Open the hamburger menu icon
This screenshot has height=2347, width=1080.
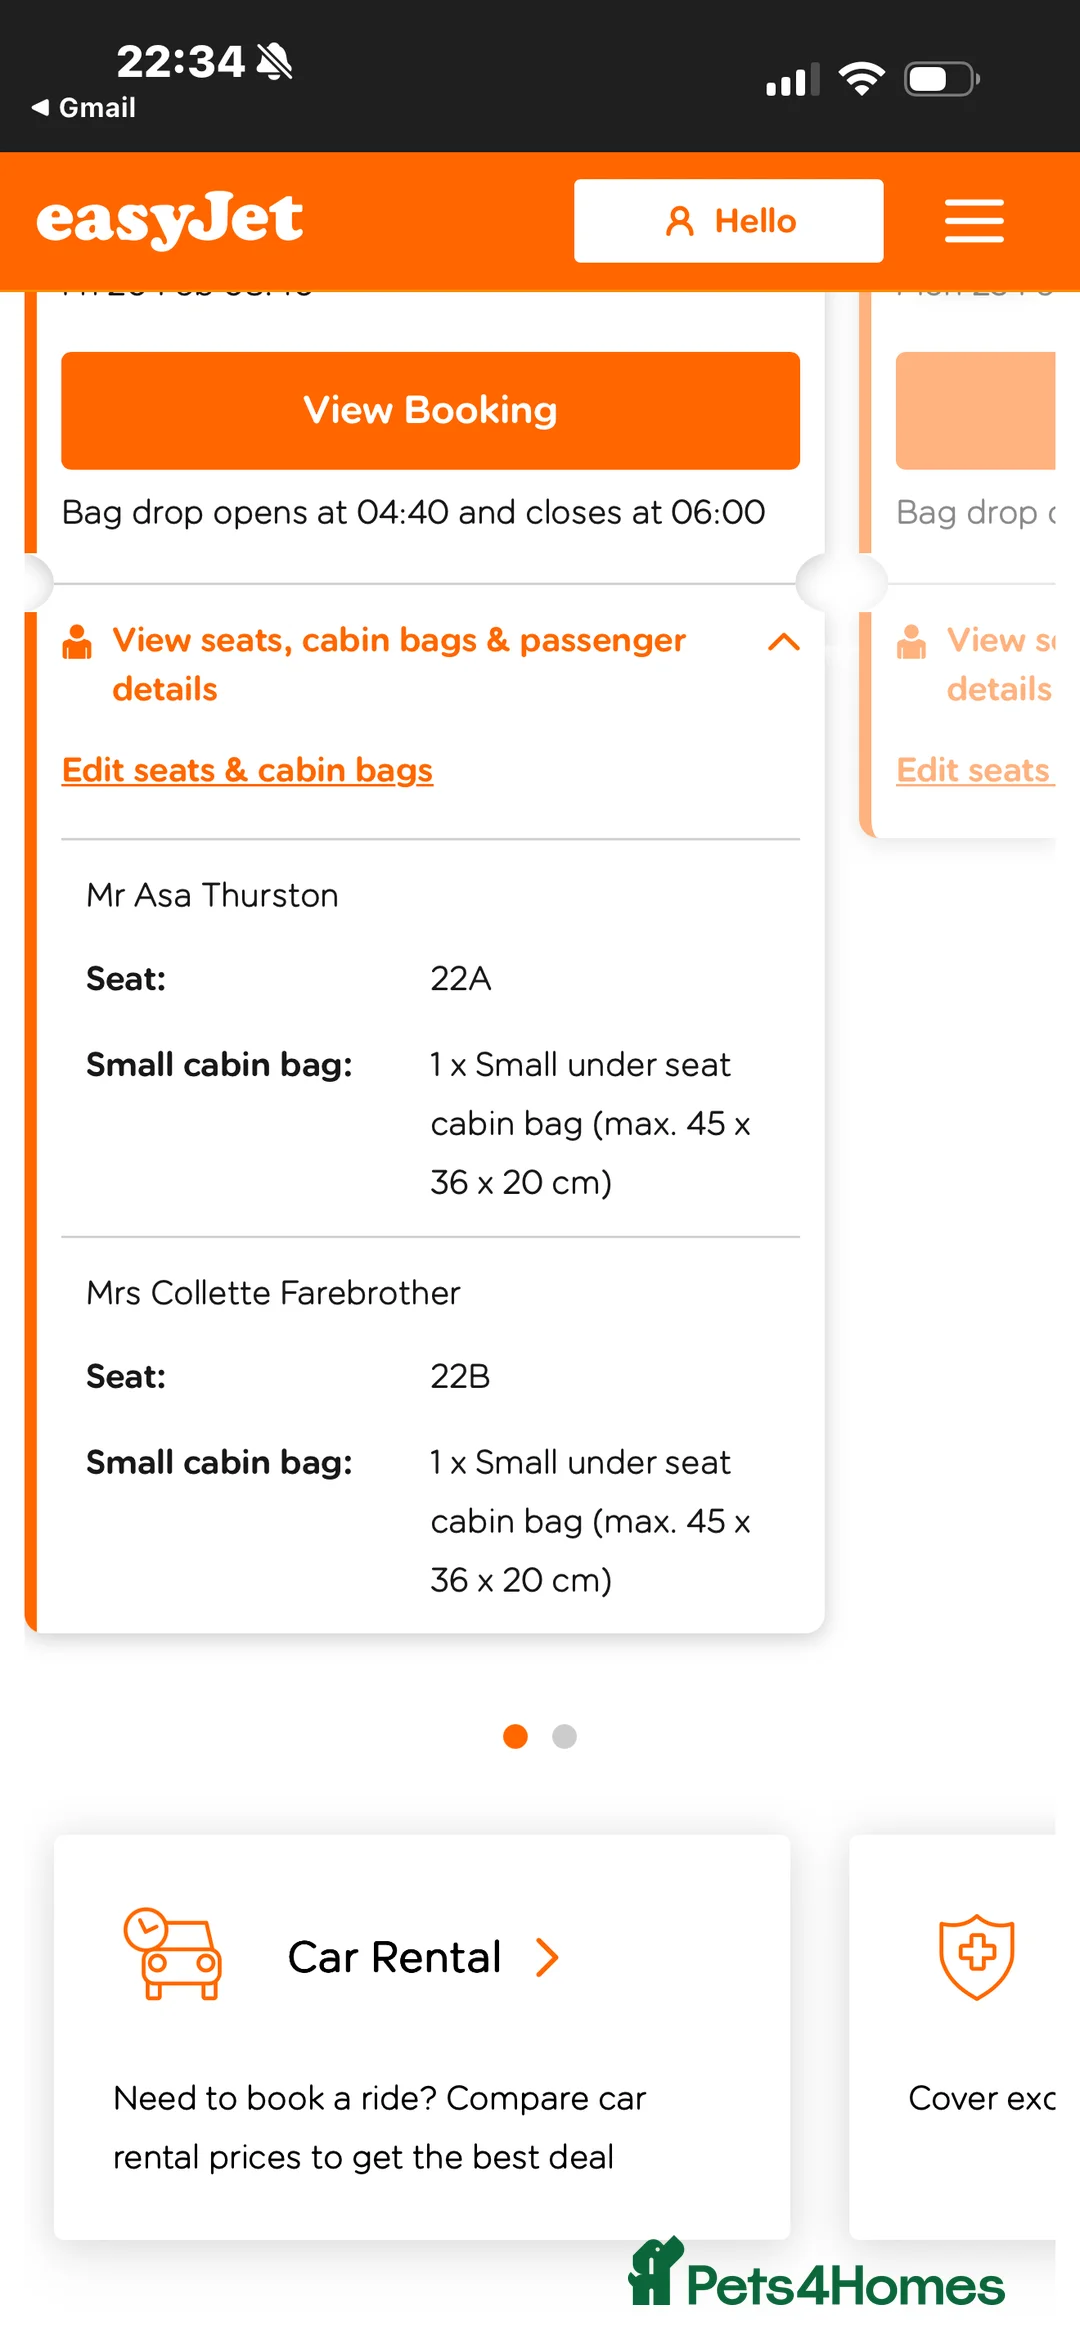point(974,221)
